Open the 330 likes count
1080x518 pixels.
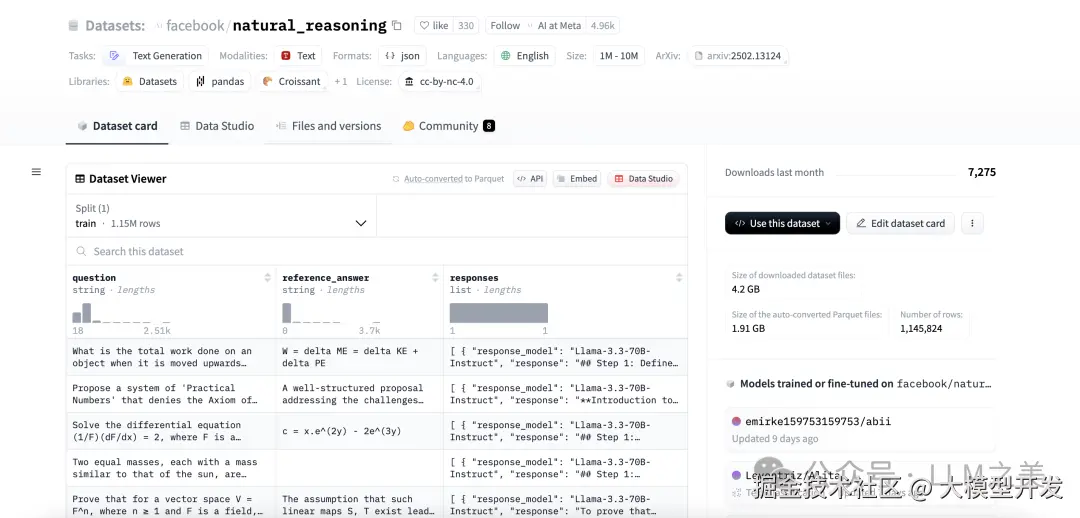point(466,25)
